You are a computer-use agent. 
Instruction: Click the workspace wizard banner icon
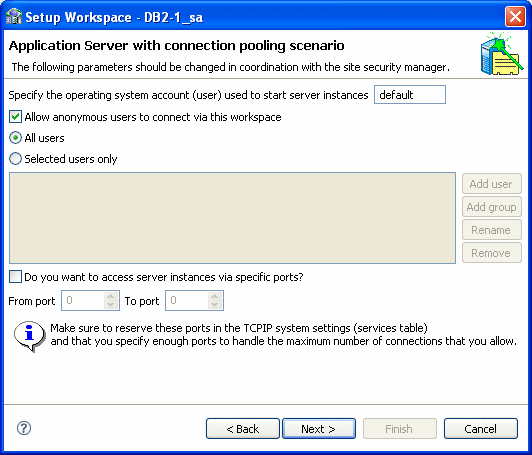point(502,54)
